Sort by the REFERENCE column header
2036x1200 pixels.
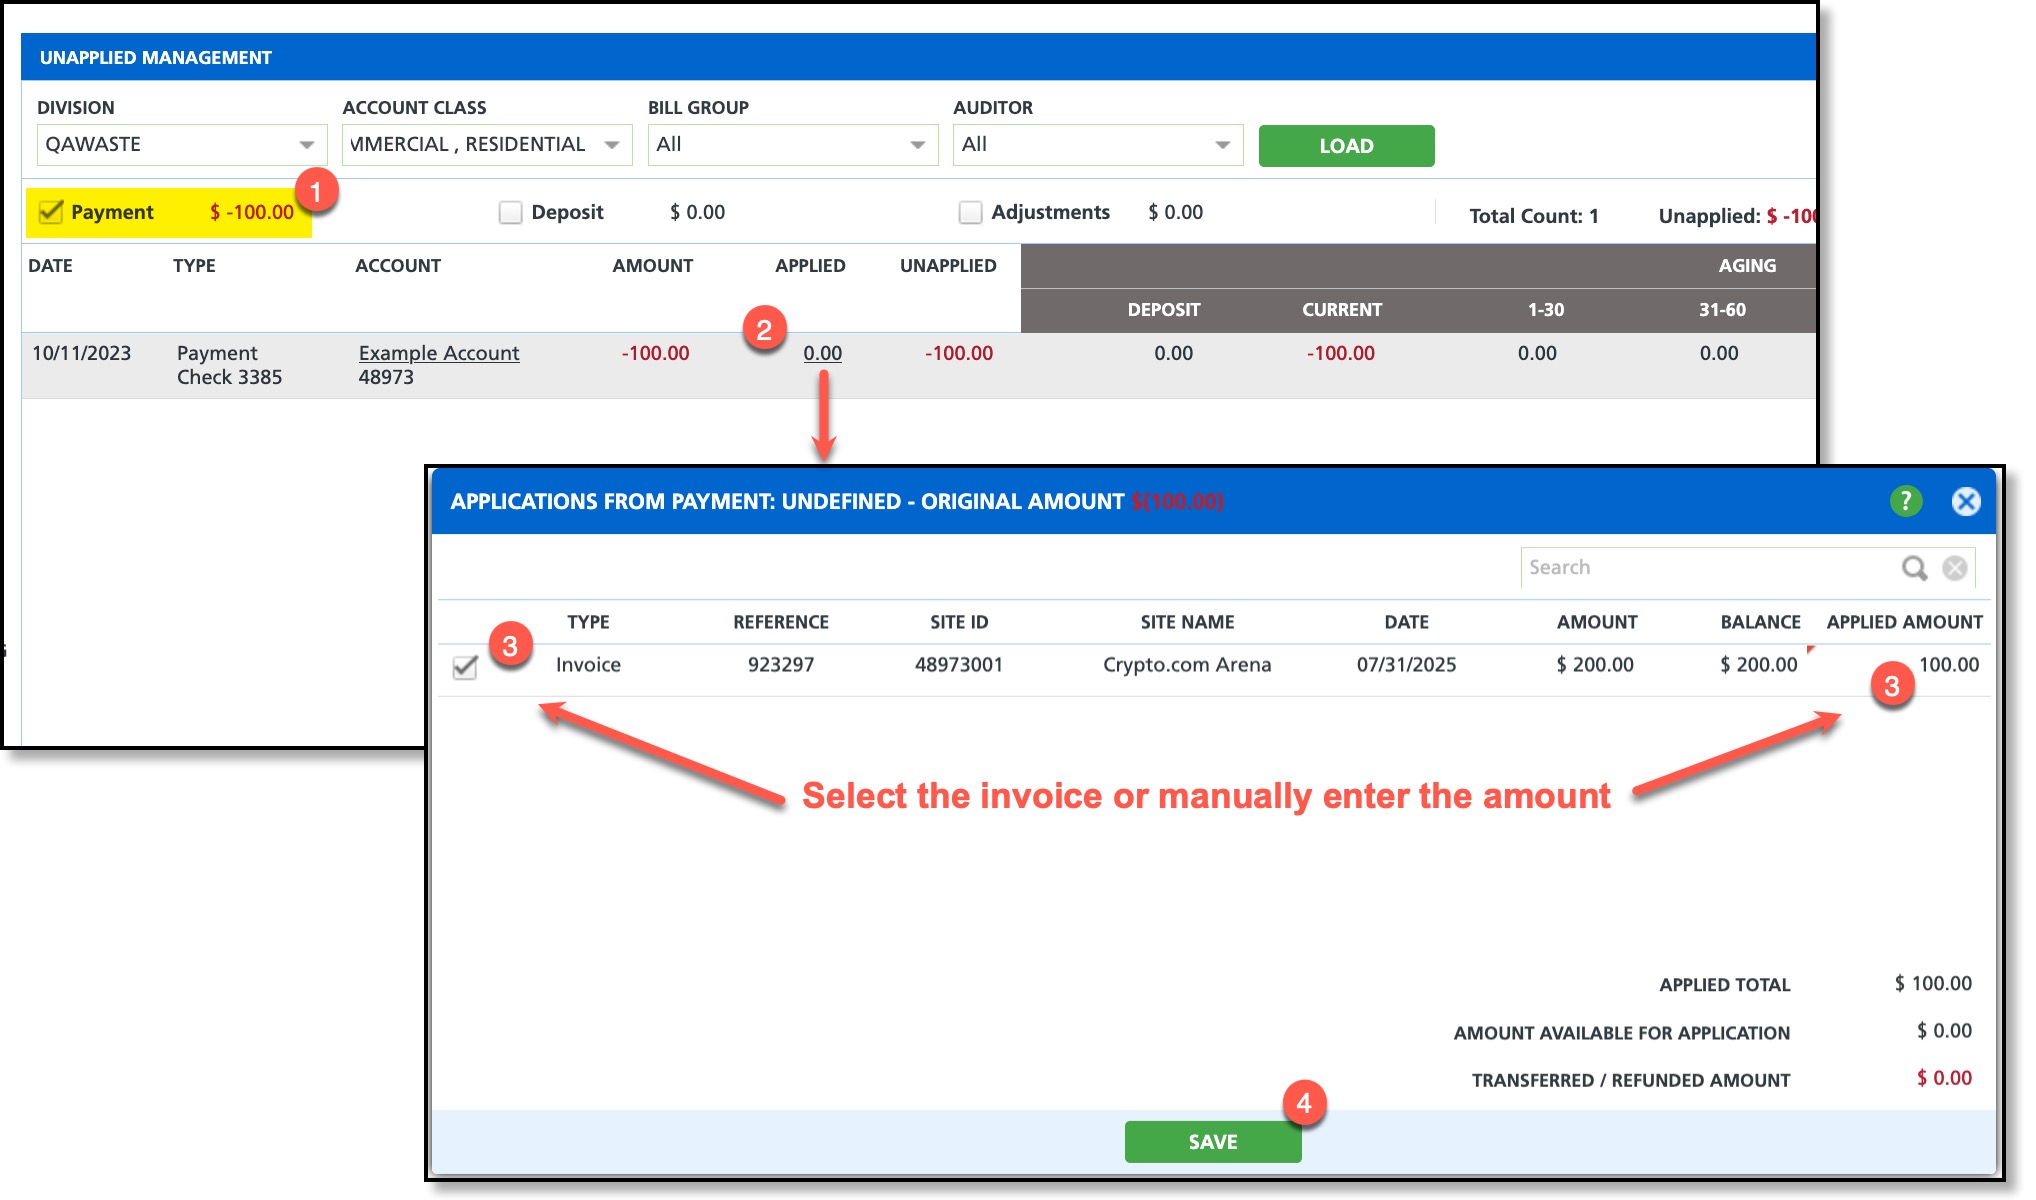point(780,622)
